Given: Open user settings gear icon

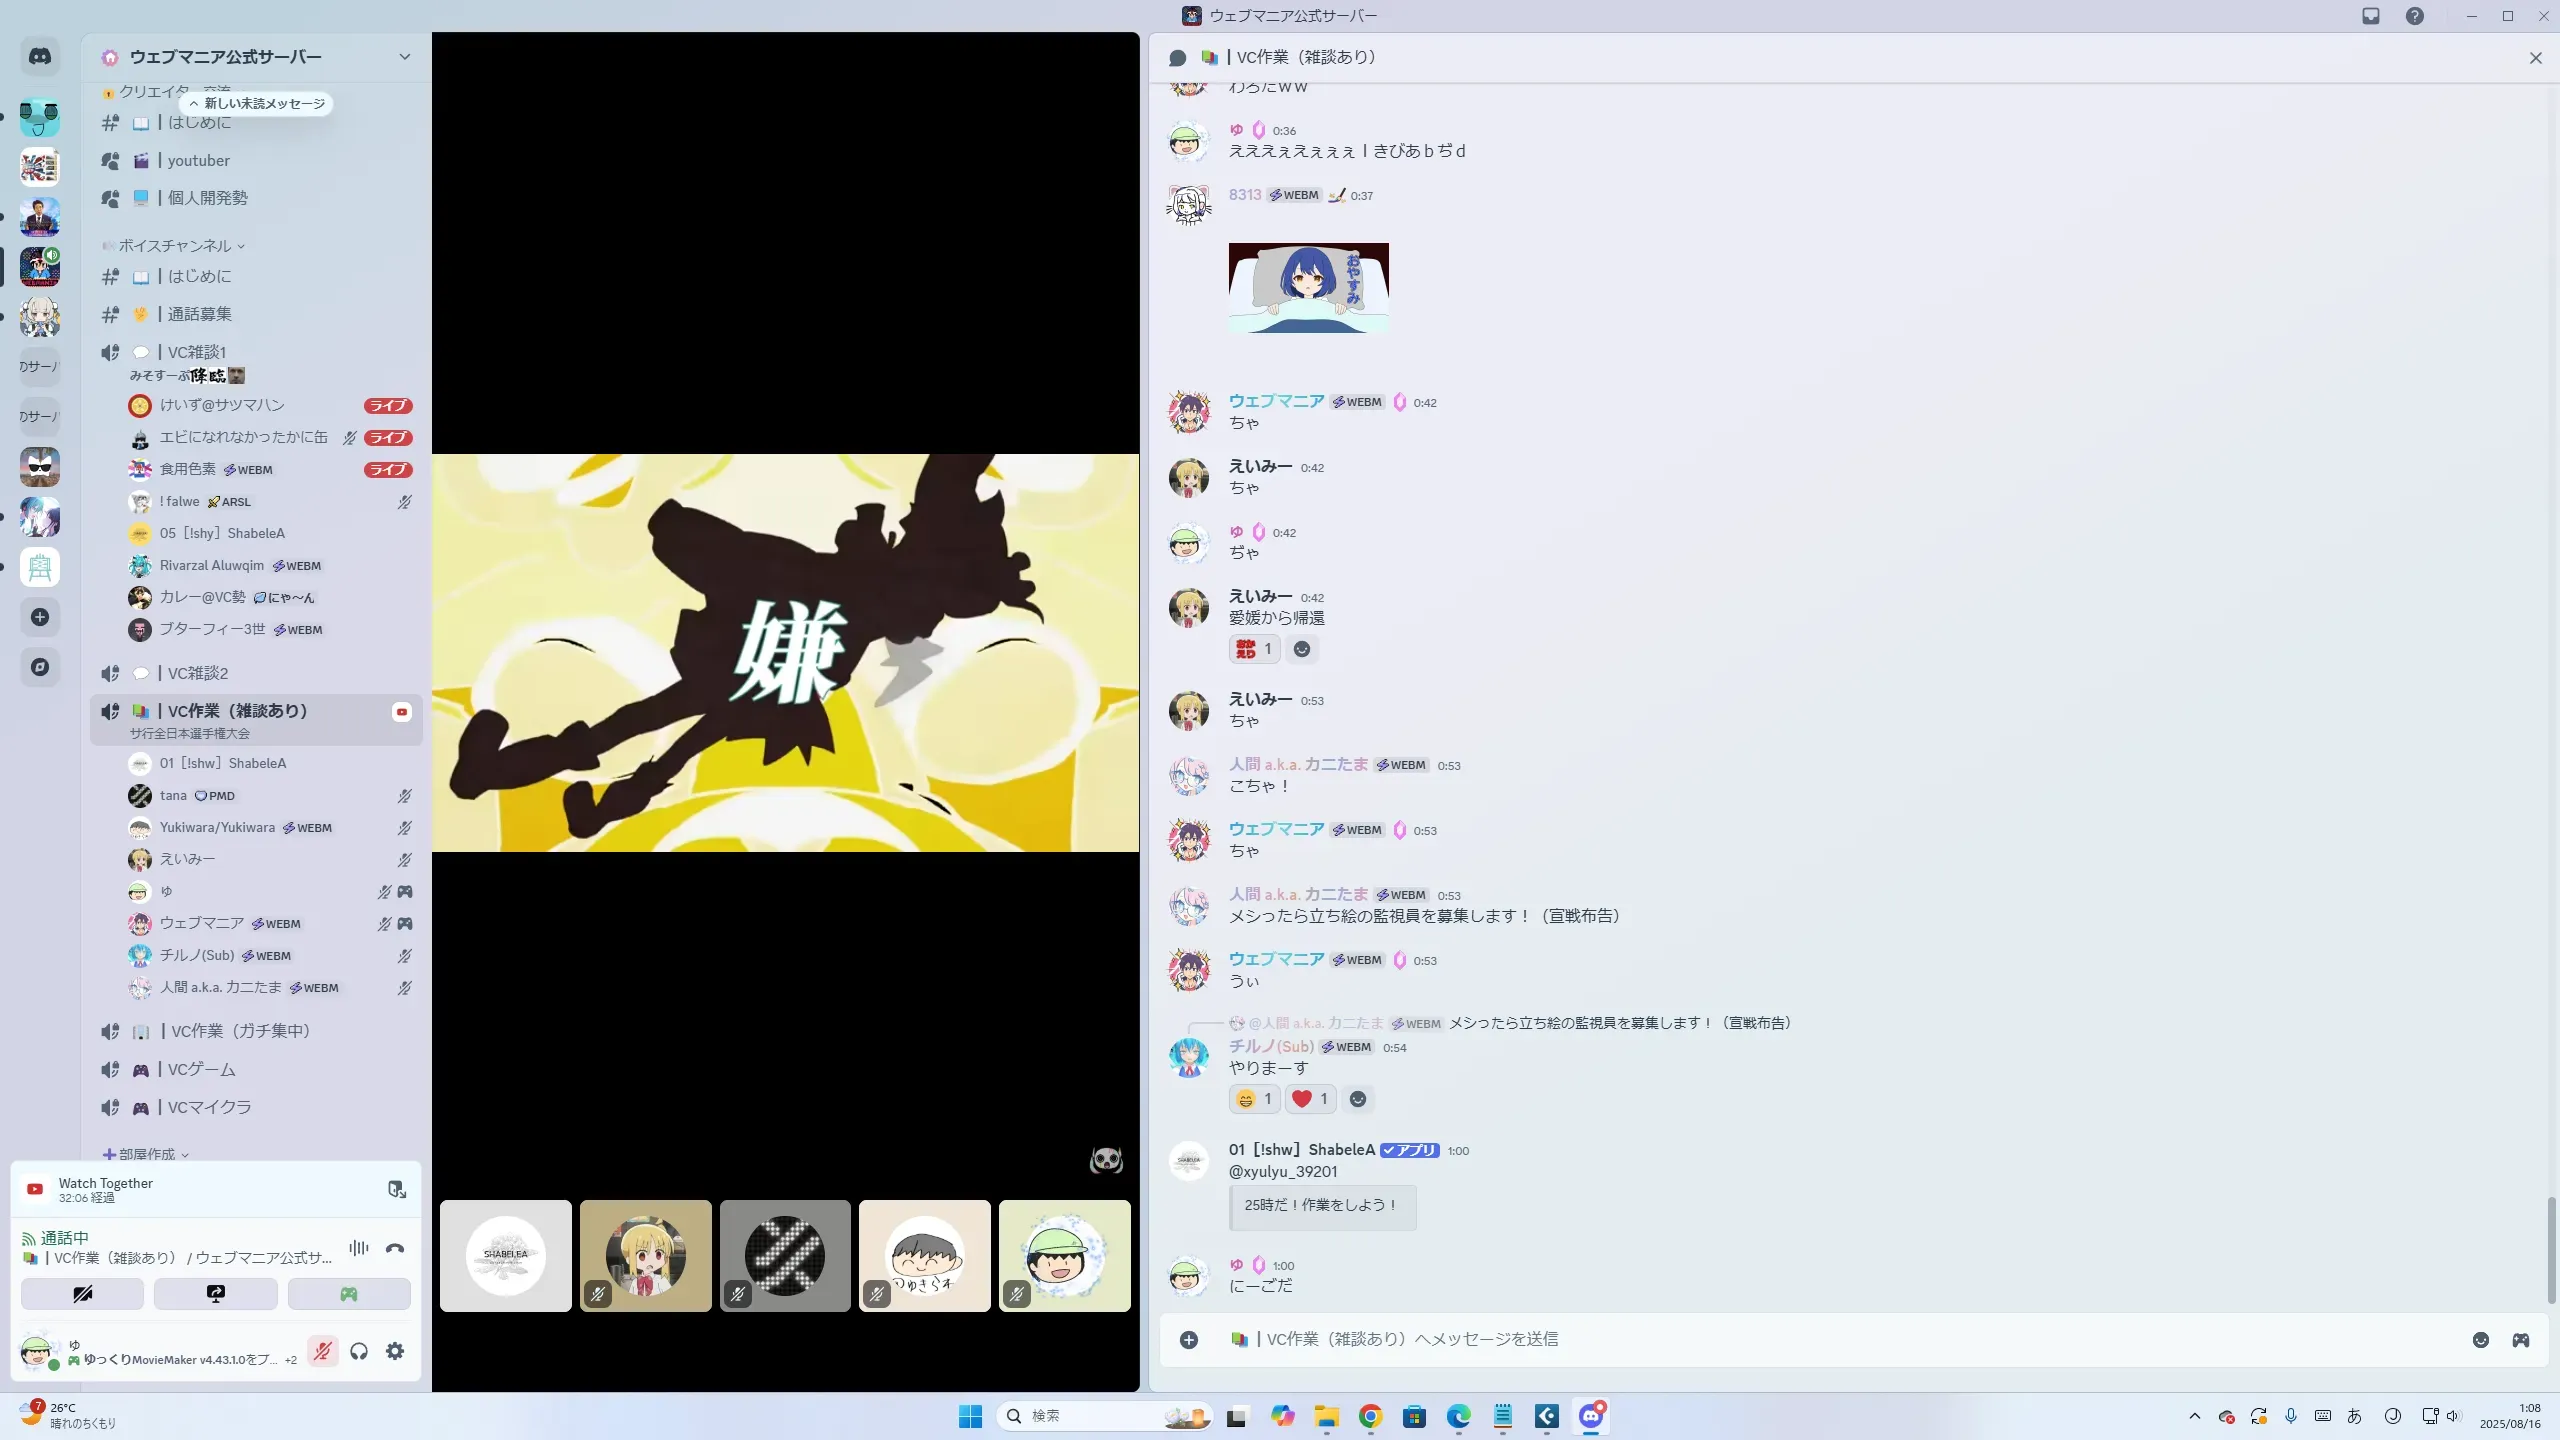Looking at the screenshot, I should click(395, 1351).
